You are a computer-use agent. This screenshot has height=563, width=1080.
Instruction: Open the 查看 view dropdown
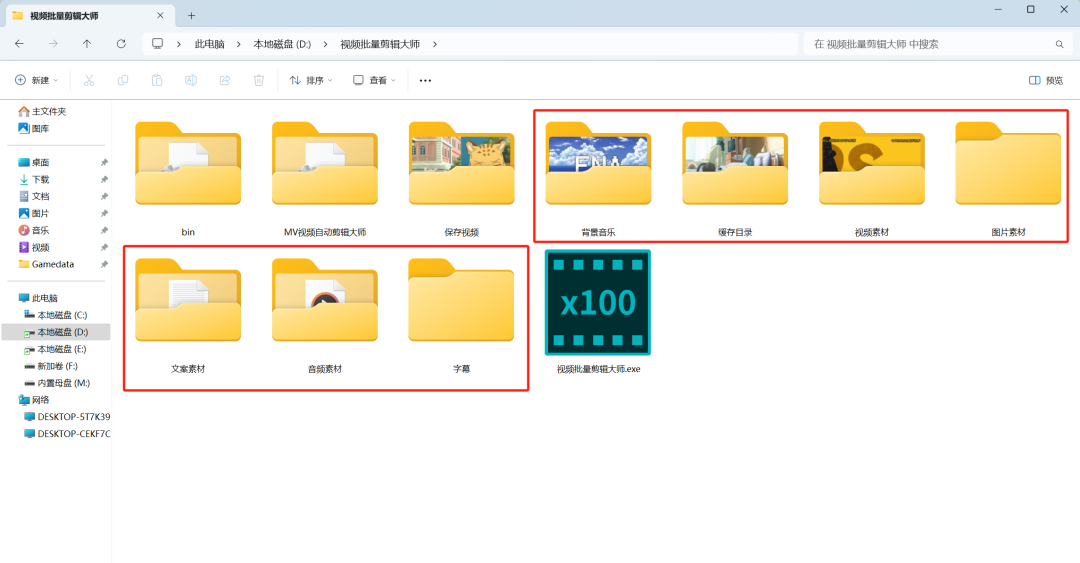pyautogui.click(x=375, y=81)
